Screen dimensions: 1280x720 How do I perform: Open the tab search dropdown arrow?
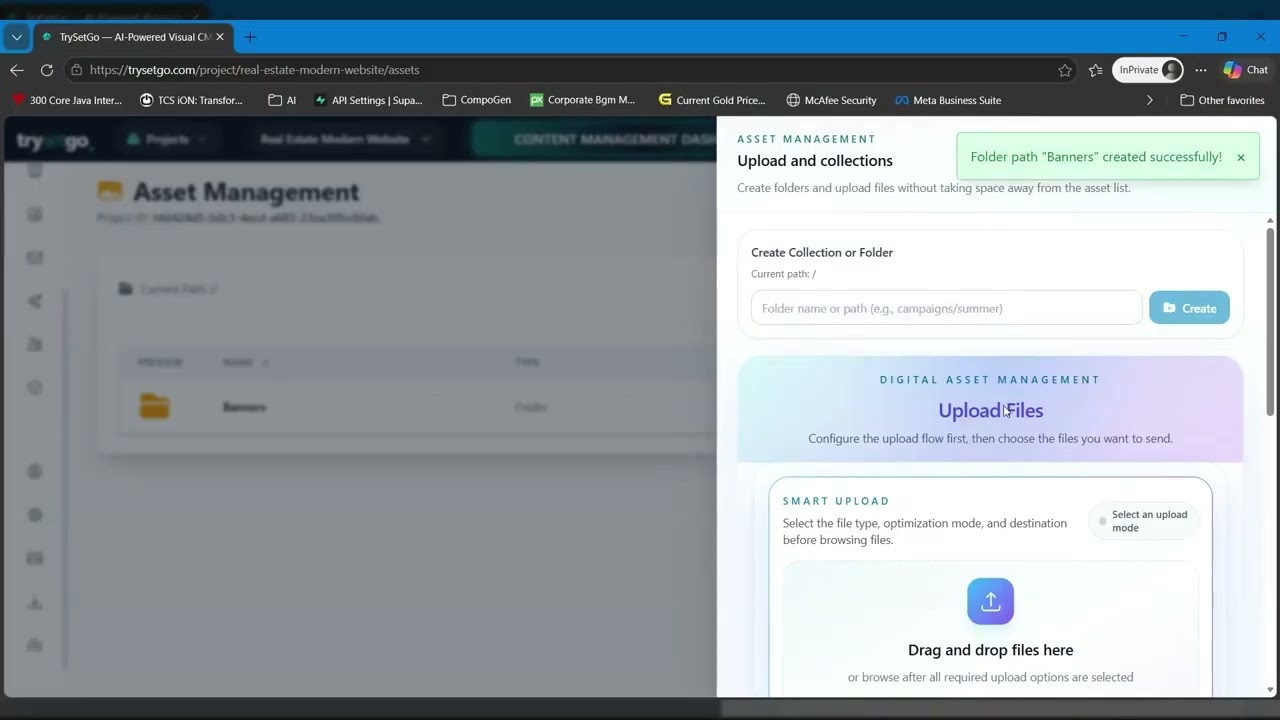coord(16,37)
